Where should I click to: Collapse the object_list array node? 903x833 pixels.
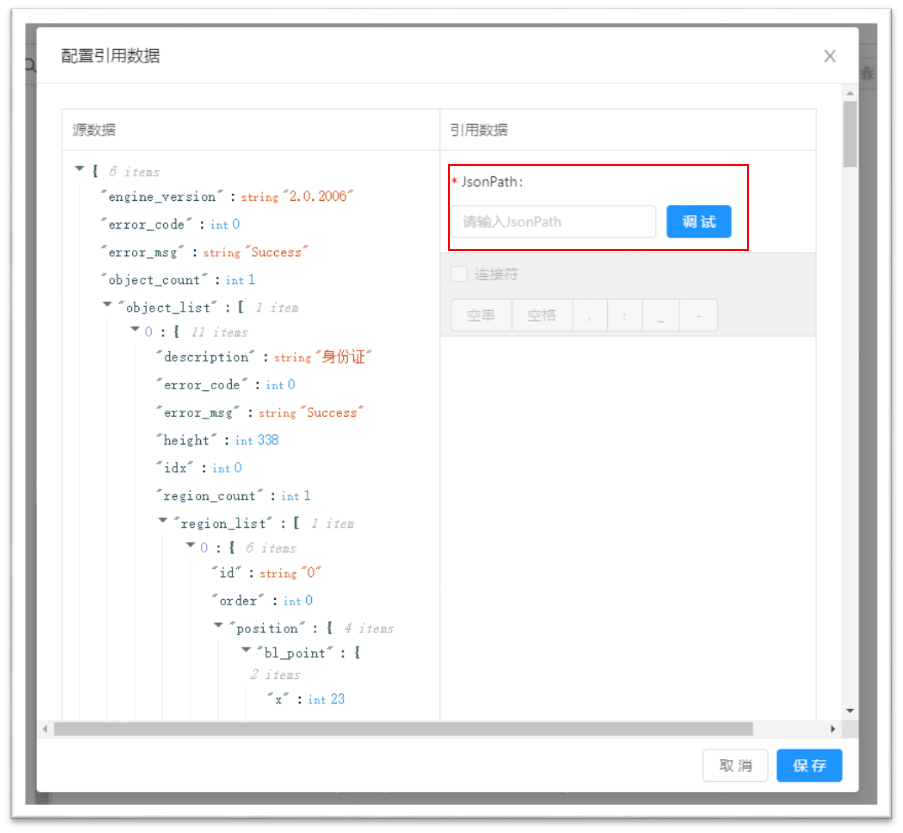(x=107, y=304)
